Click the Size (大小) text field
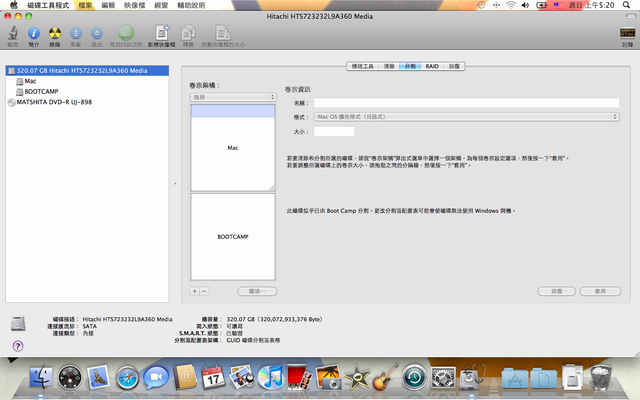The image size is (640, 400). point(334,131)
